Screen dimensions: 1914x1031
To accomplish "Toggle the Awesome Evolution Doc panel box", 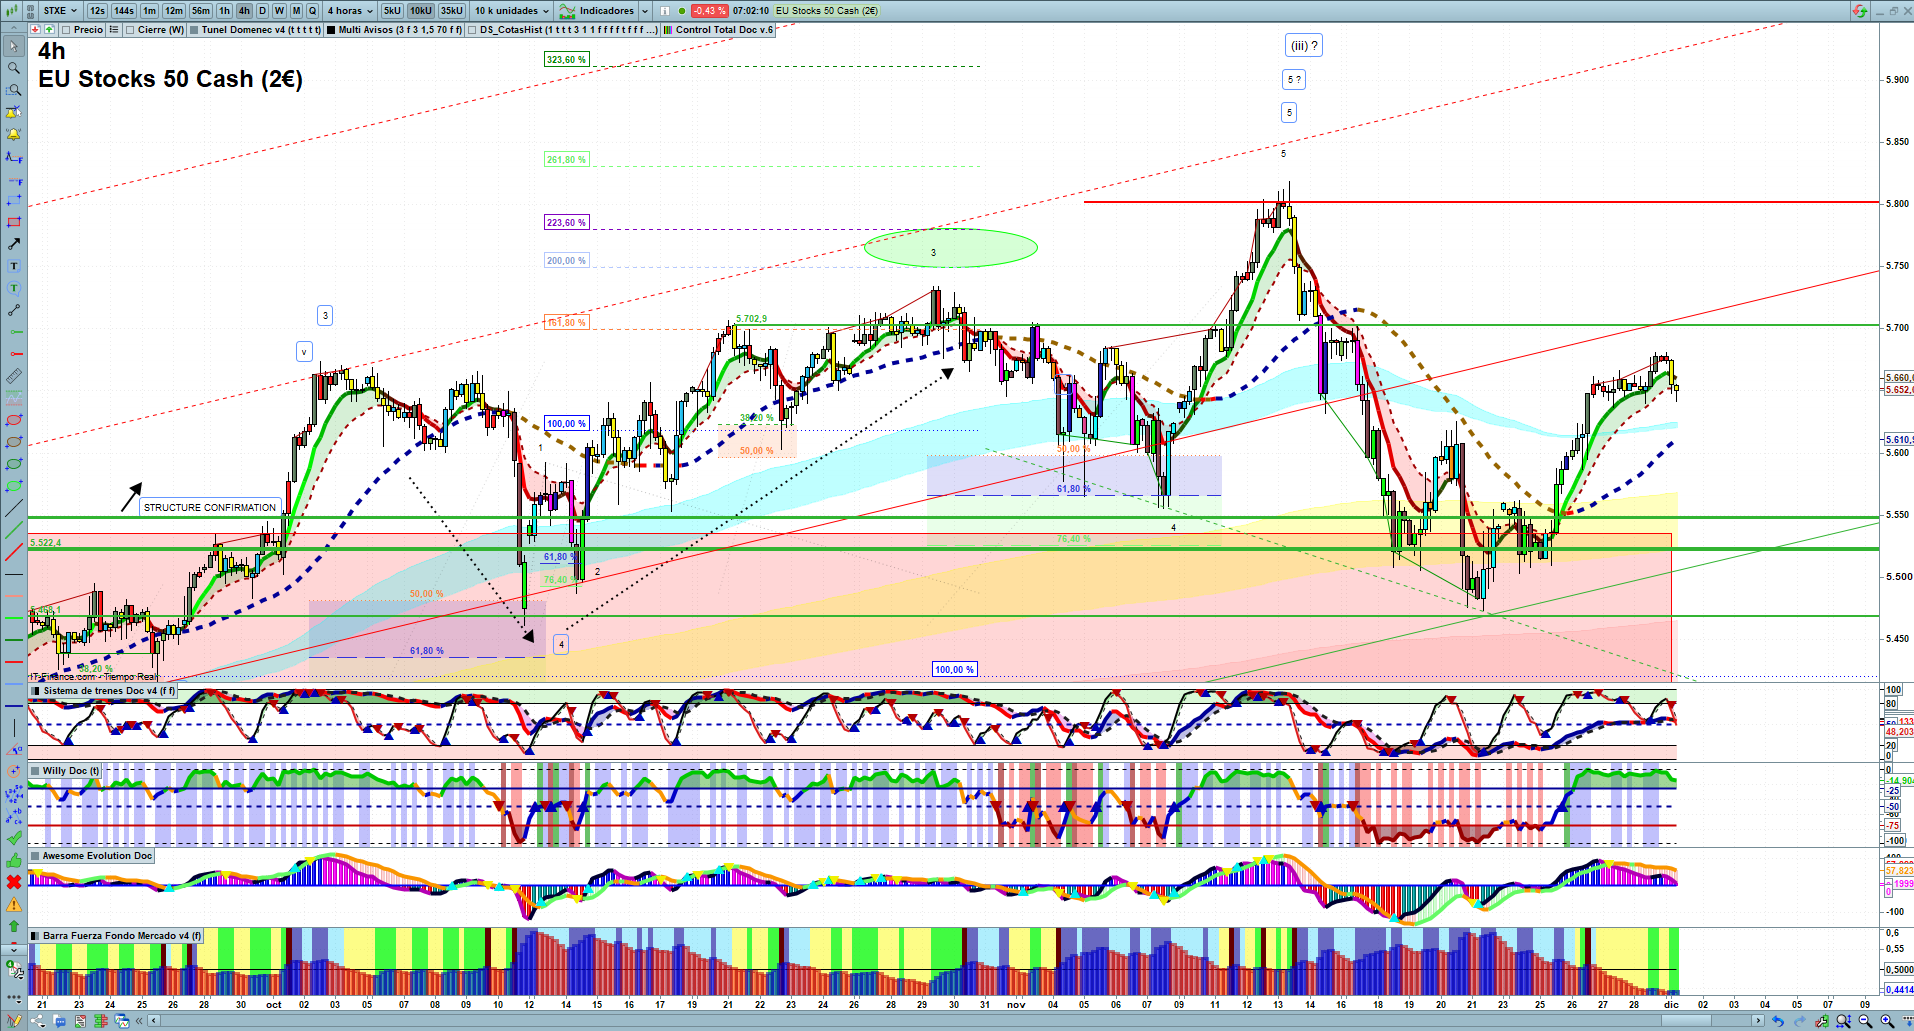I will tap(36, 856).
